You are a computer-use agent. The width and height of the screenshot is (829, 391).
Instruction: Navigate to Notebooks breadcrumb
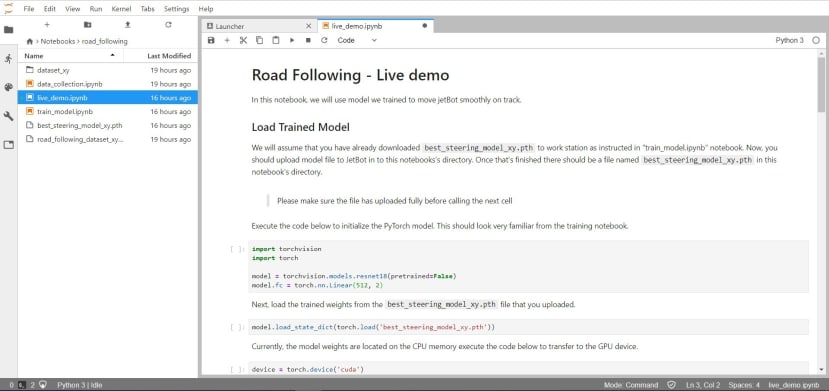(x=58, y=41)
